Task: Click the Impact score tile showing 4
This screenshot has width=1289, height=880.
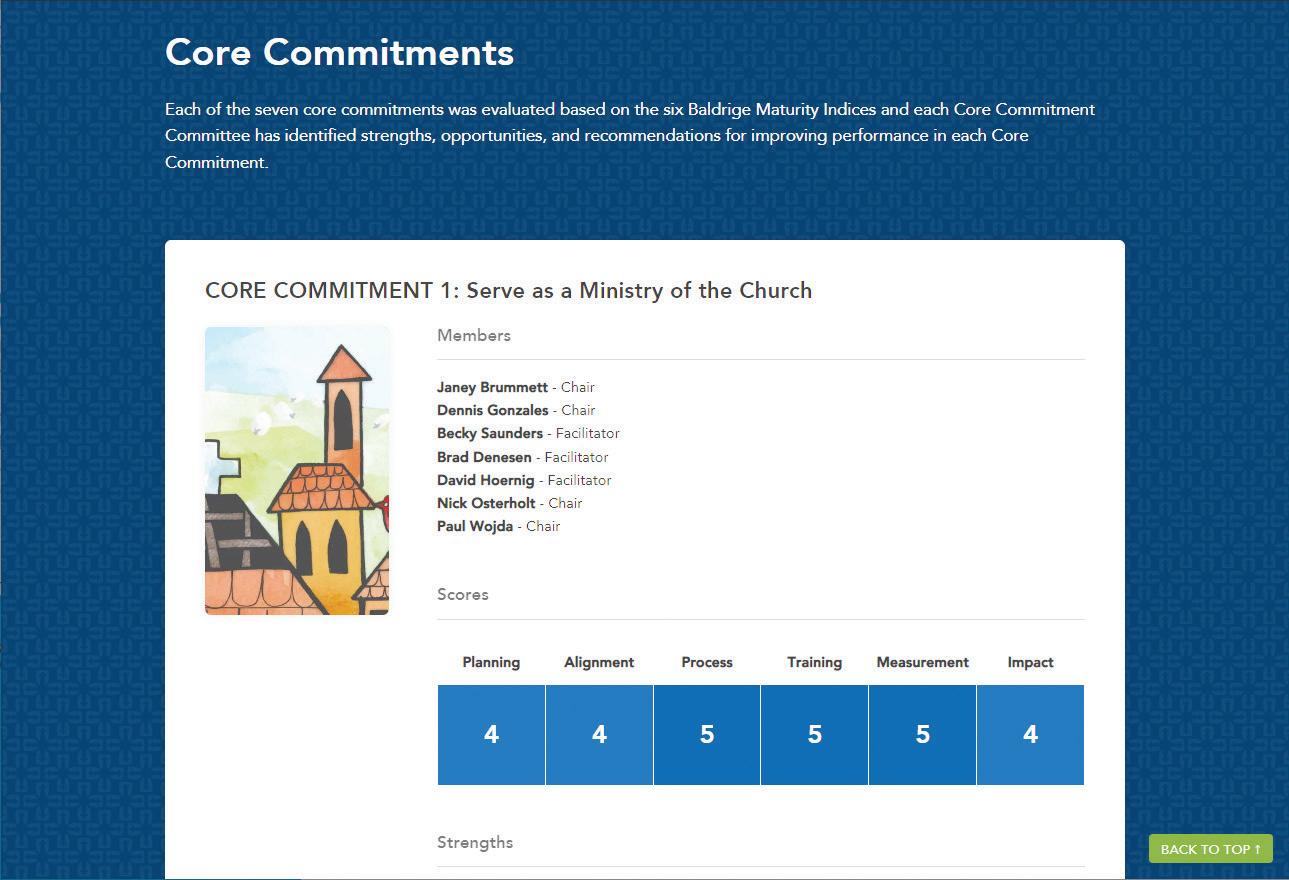Action: click(1030, 735)
